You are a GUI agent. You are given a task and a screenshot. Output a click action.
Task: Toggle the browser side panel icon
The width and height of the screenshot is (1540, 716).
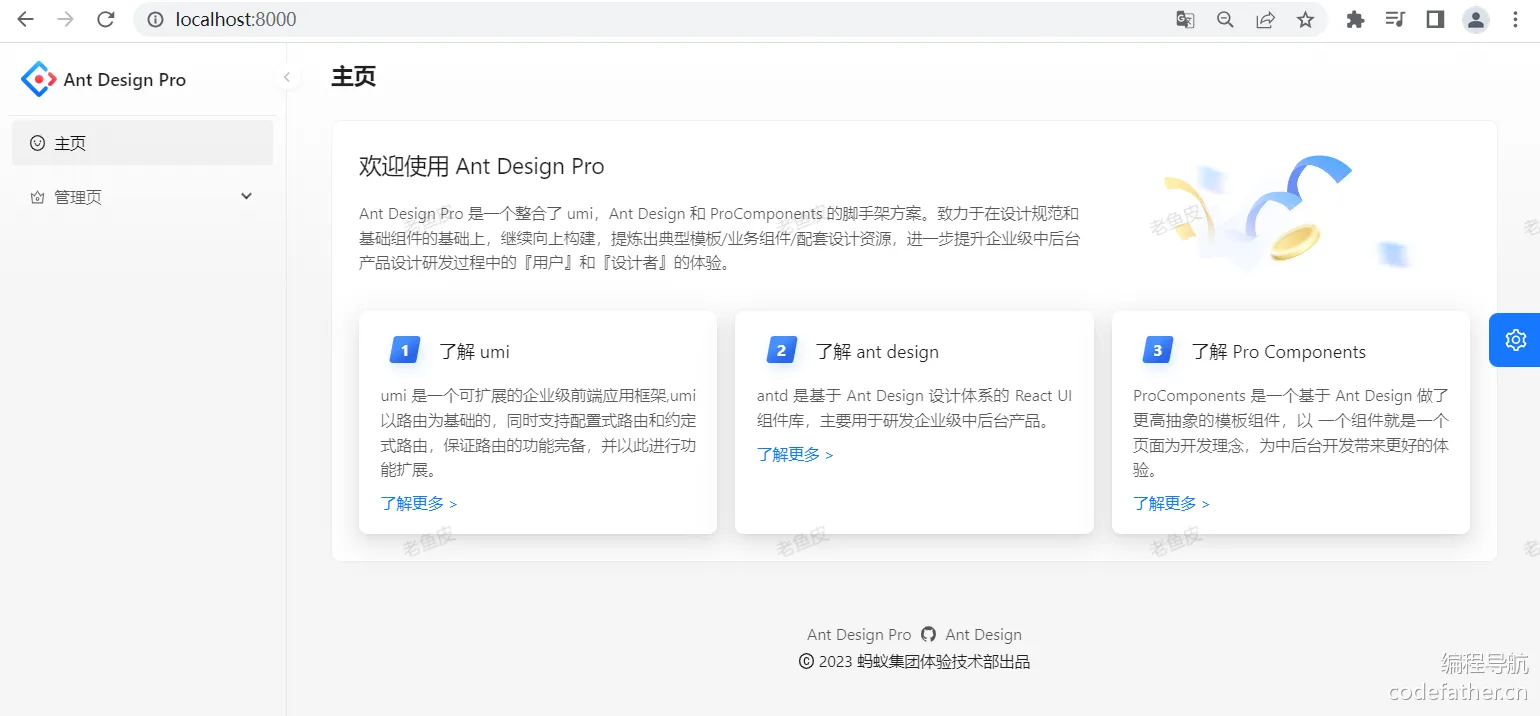tap(1435, 19)
